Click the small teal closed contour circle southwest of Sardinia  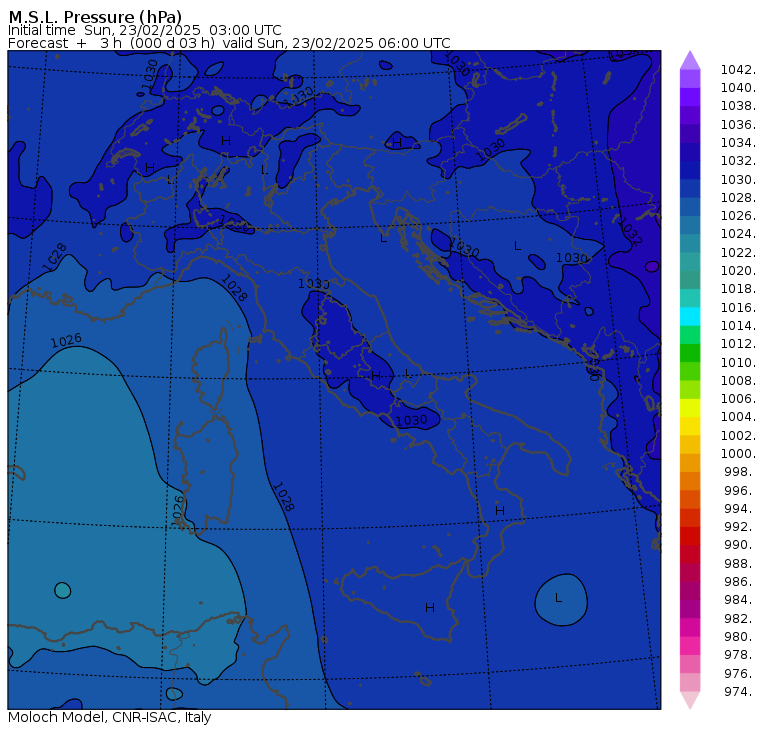63,590
